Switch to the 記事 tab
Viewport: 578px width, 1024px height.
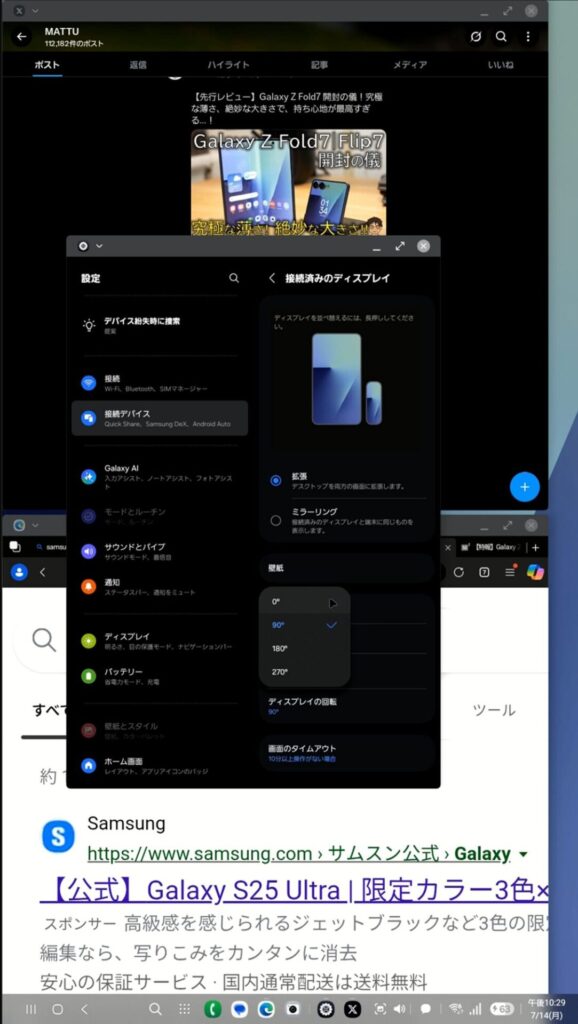coord(319,65)
